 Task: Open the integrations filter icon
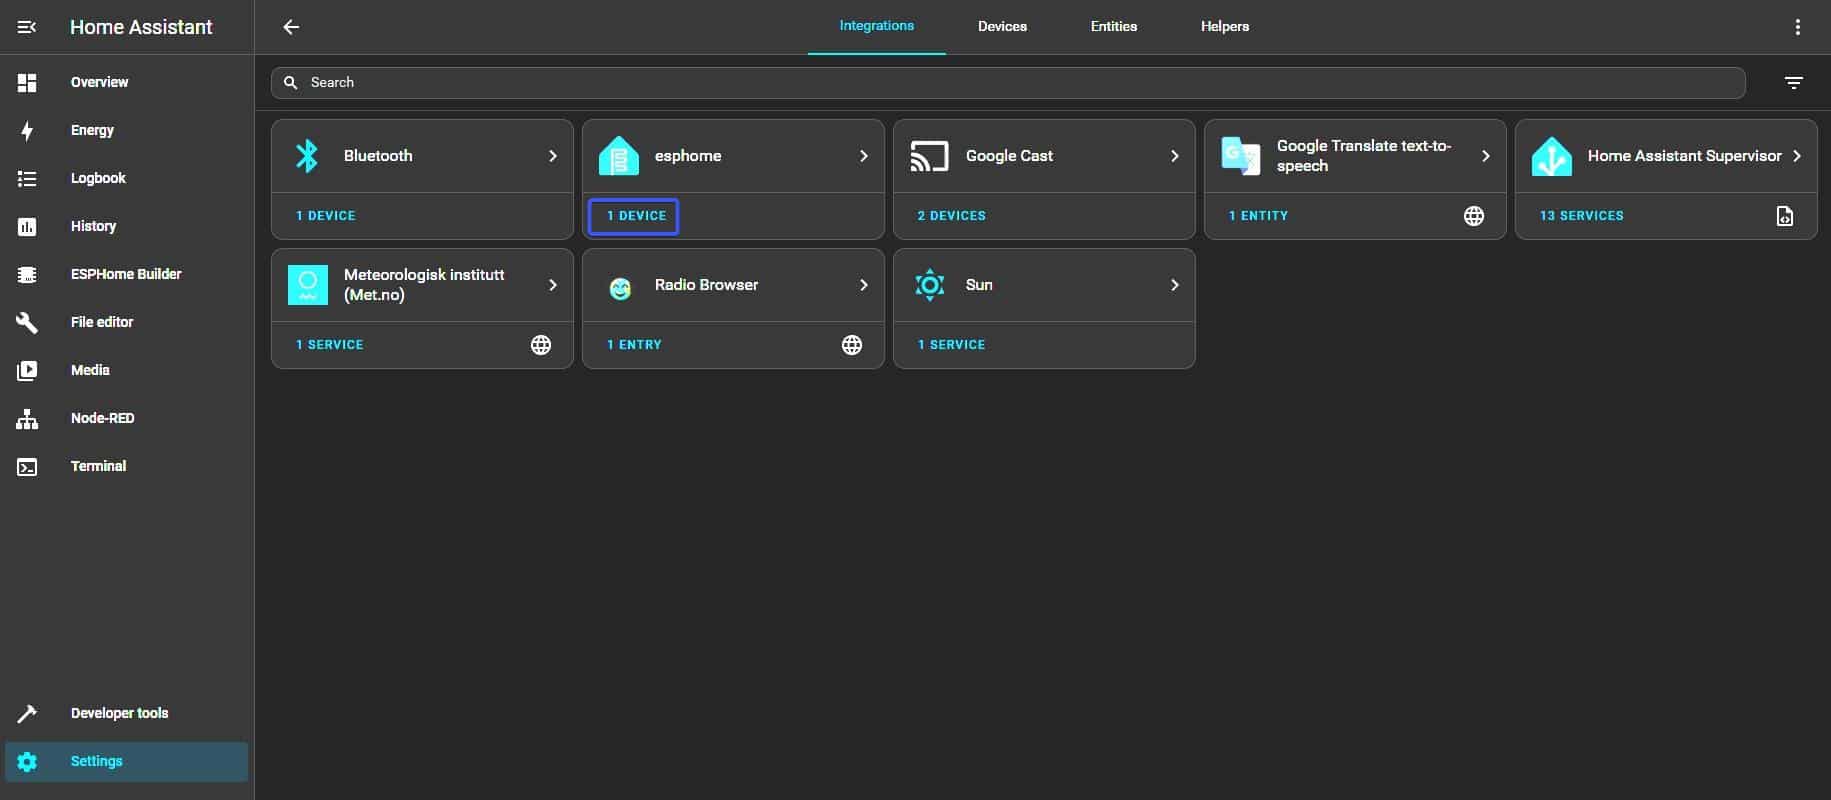[1793, 83]
